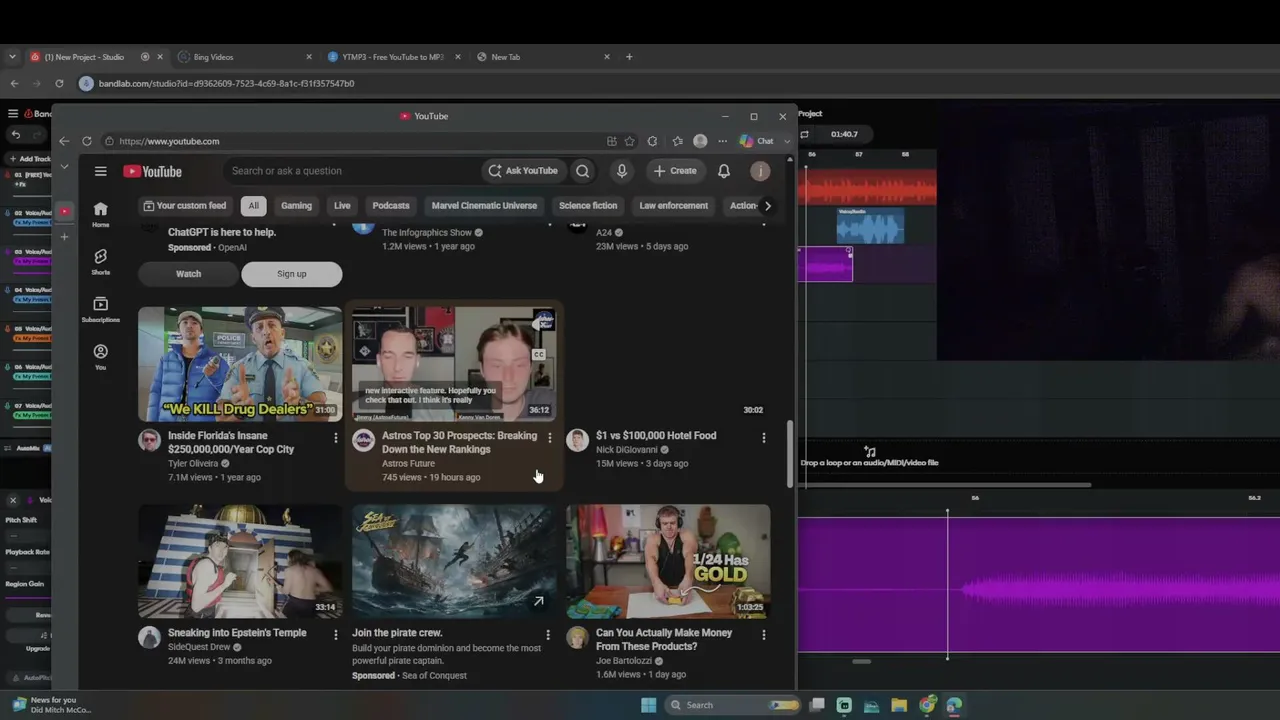Show more category chips with the right arrow
Image resolution: width=1280 pixels, height=720 pixels.
767,206
